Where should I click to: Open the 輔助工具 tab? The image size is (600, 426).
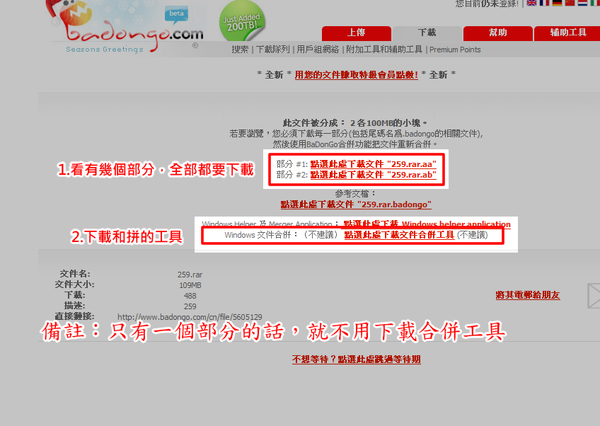[x=567, y=33]
